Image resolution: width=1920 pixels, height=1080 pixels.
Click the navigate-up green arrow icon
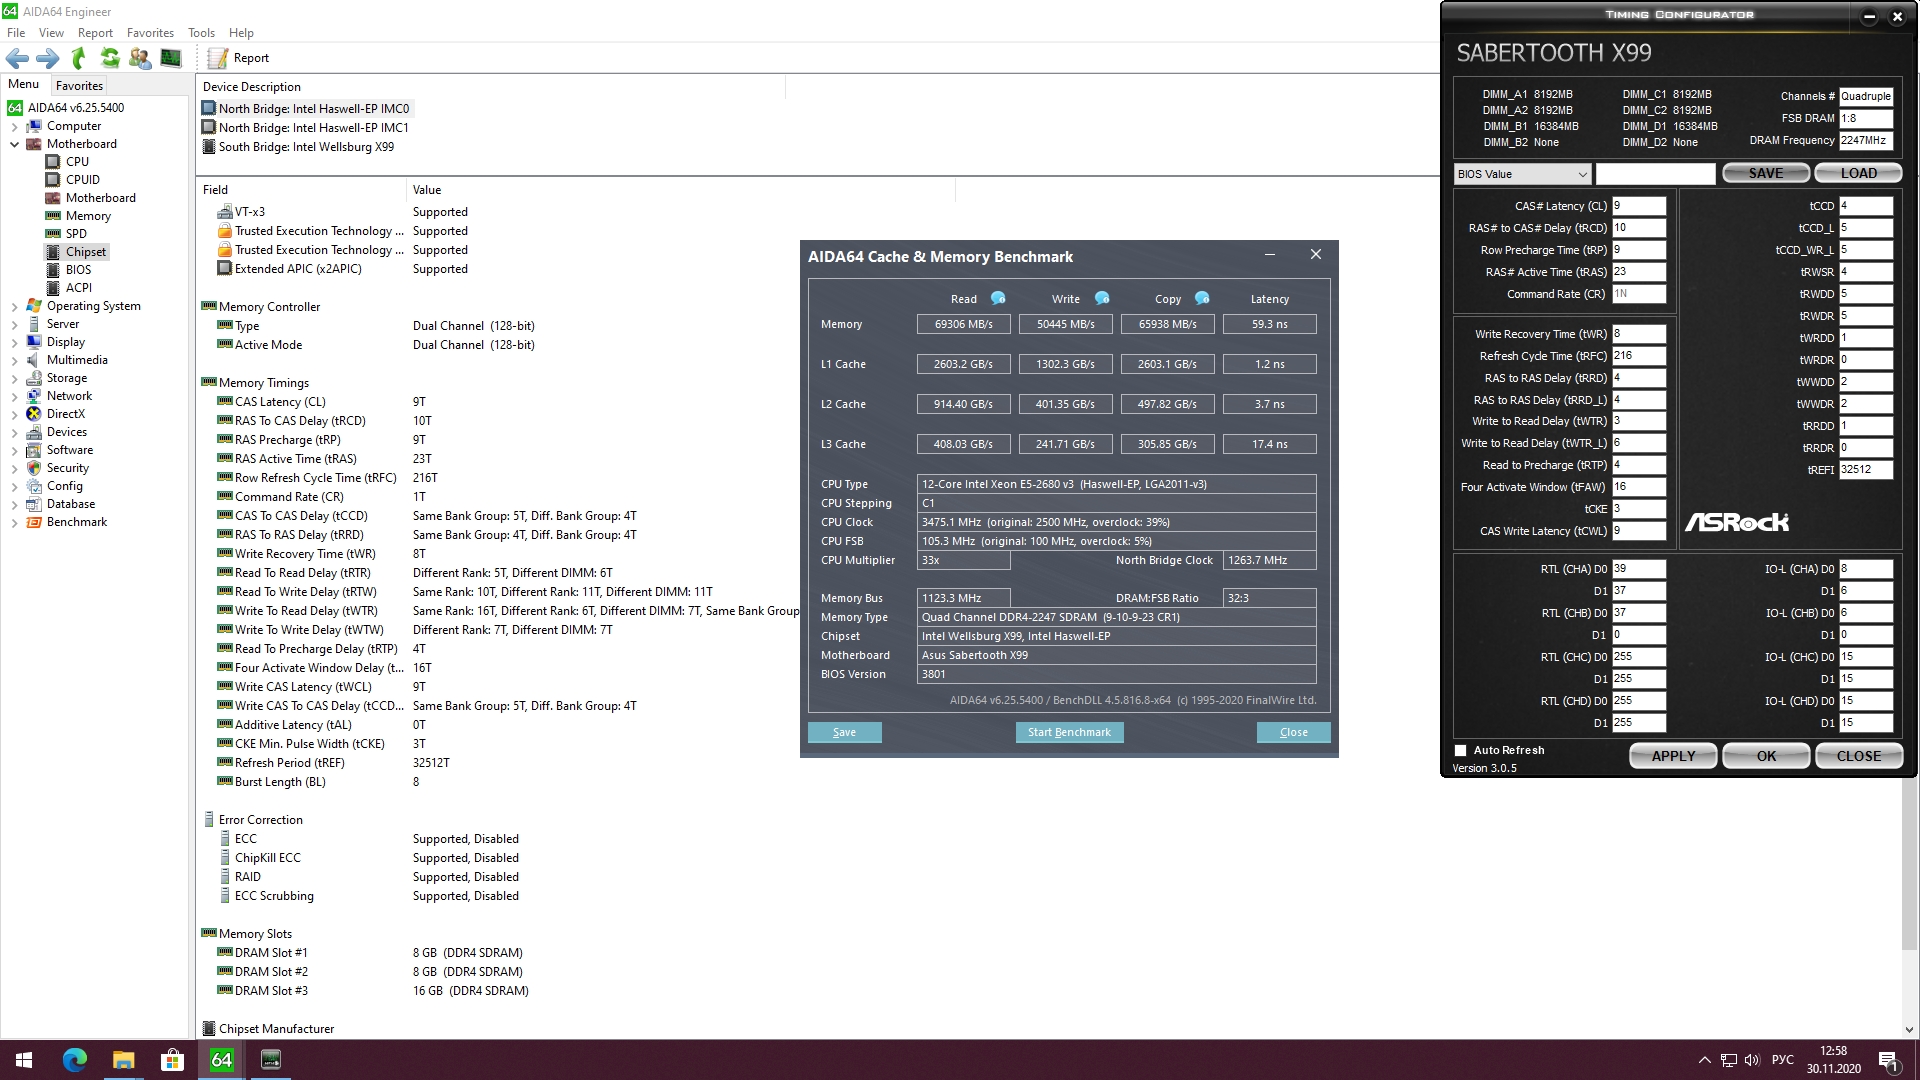point(79,58)
